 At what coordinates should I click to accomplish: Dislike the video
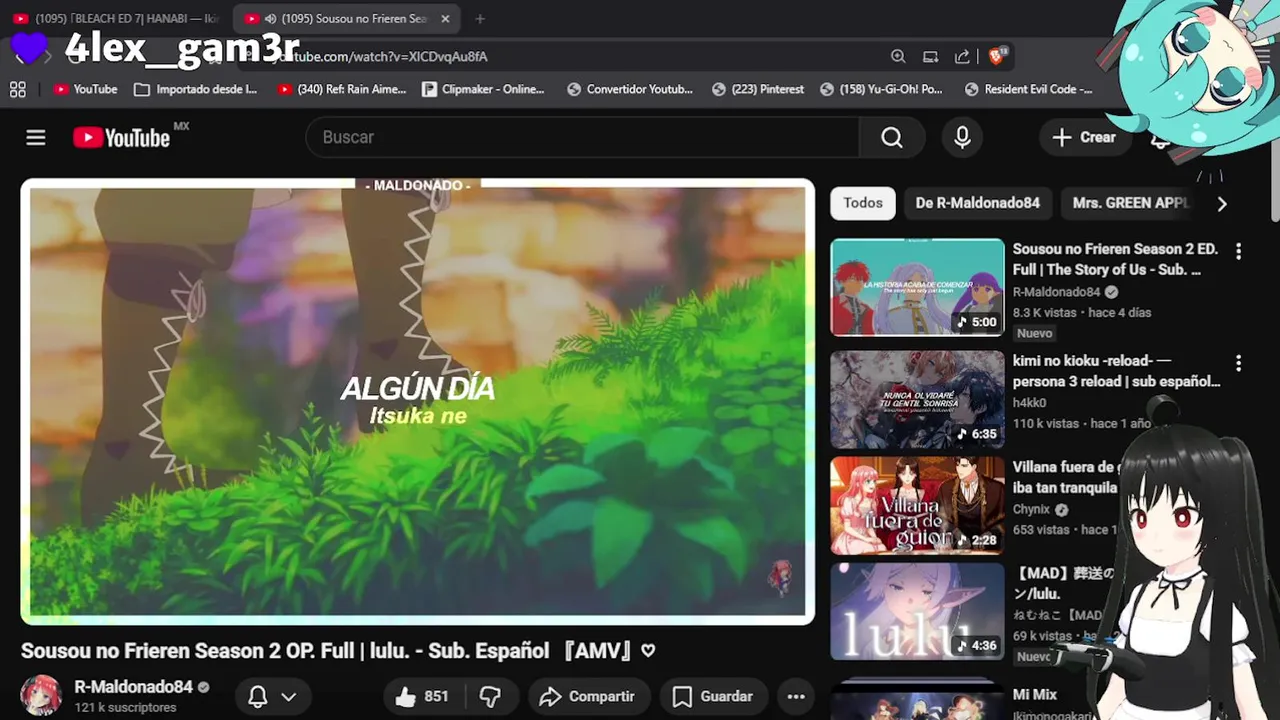(490, 697)
